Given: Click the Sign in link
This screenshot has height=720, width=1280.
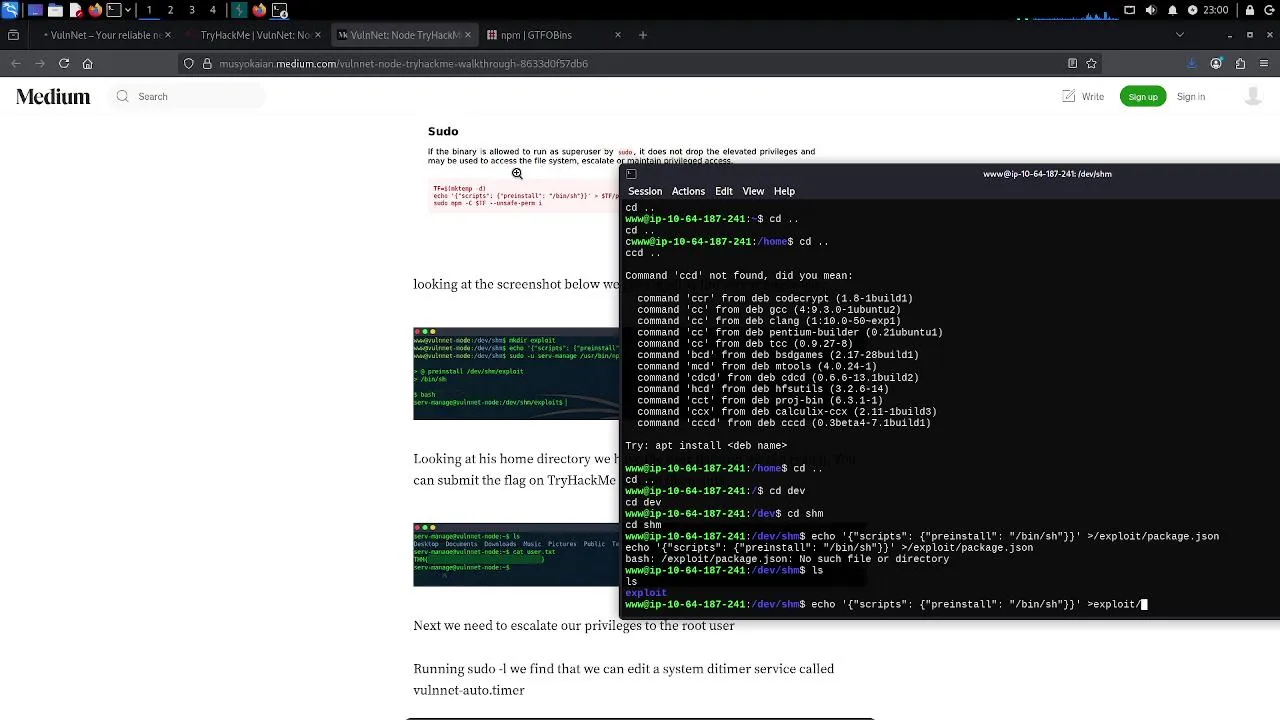Looking at the screenshot, I should coord(1191,96).
